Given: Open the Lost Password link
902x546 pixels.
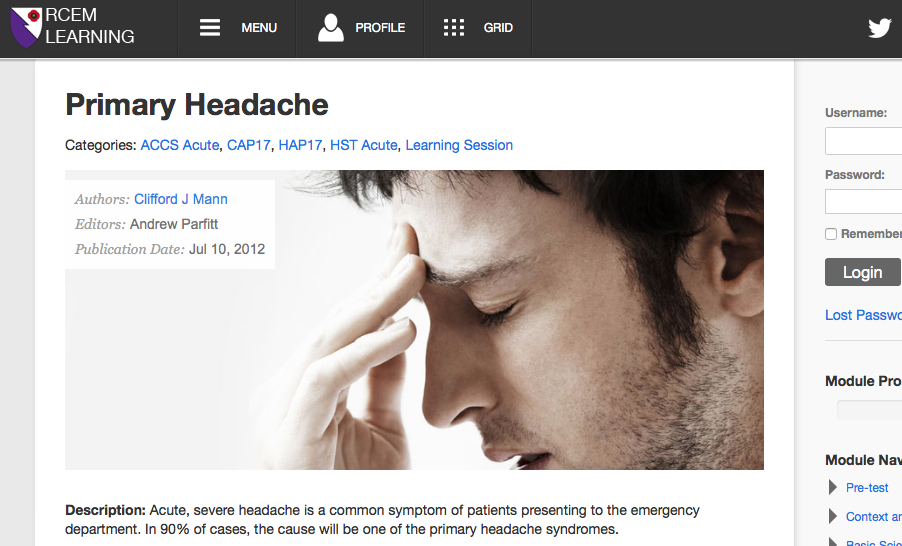Looking at the screenshot, I should click(x=863, y=315).
